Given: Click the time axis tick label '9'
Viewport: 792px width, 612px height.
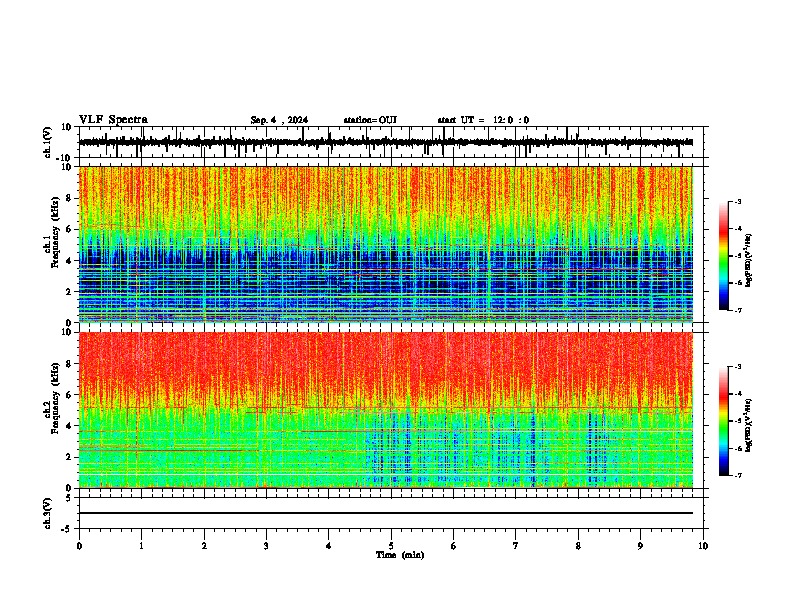Looking at the screenshot, I should [x=640, y=546].
